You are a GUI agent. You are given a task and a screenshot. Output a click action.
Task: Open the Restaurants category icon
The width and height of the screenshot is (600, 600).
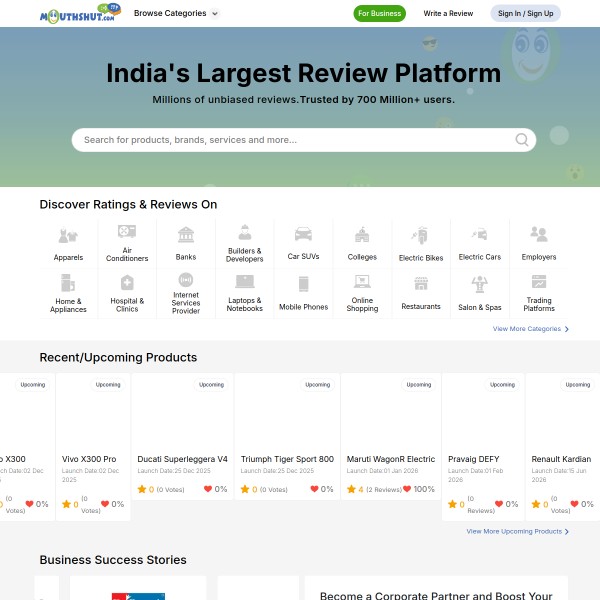[x=420, y=284]
